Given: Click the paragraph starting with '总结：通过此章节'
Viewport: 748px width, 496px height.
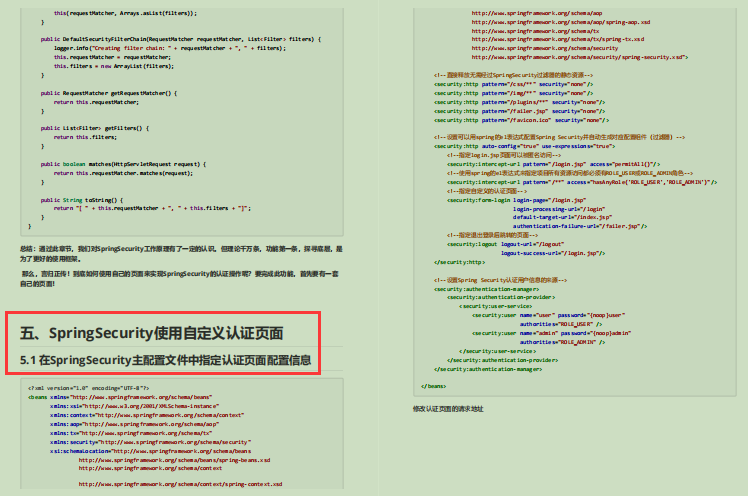Looking at the screenshot, I should point(181,254).
